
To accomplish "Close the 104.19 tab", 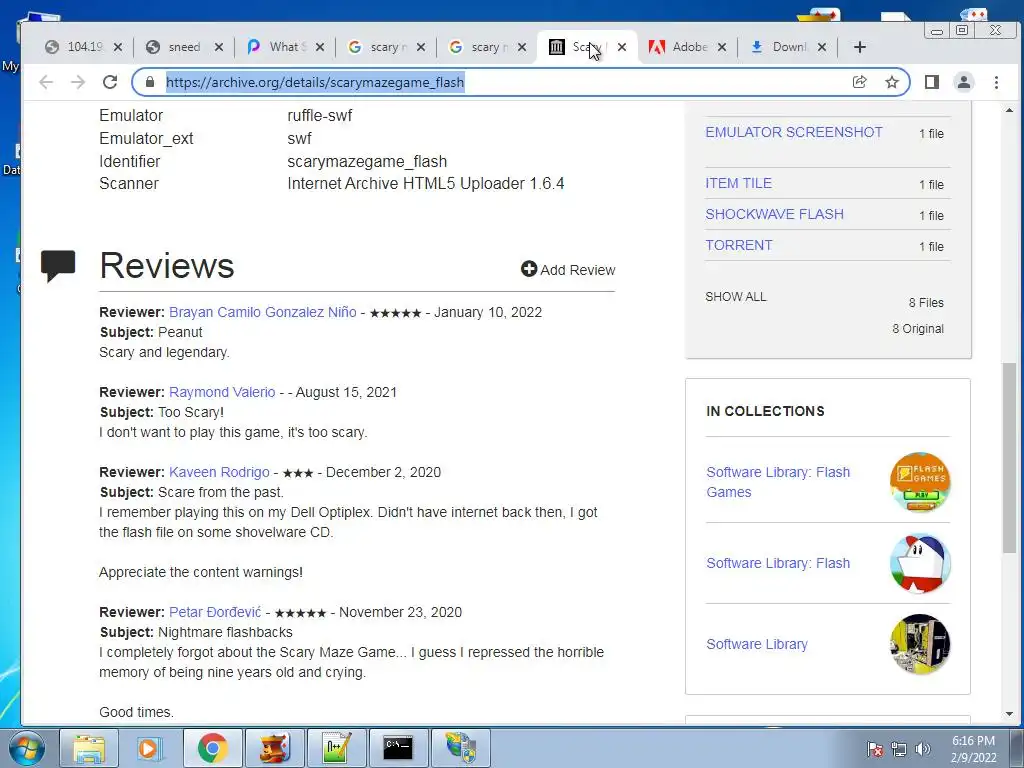I will (x=118, y=47).
